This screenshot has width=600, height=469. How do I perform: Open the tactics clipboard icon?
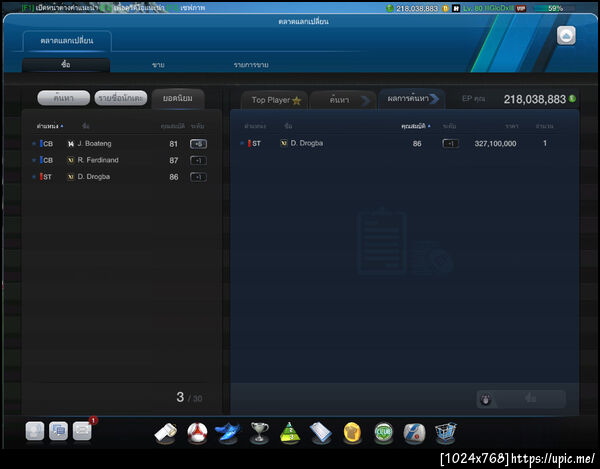tap(321, 433)
